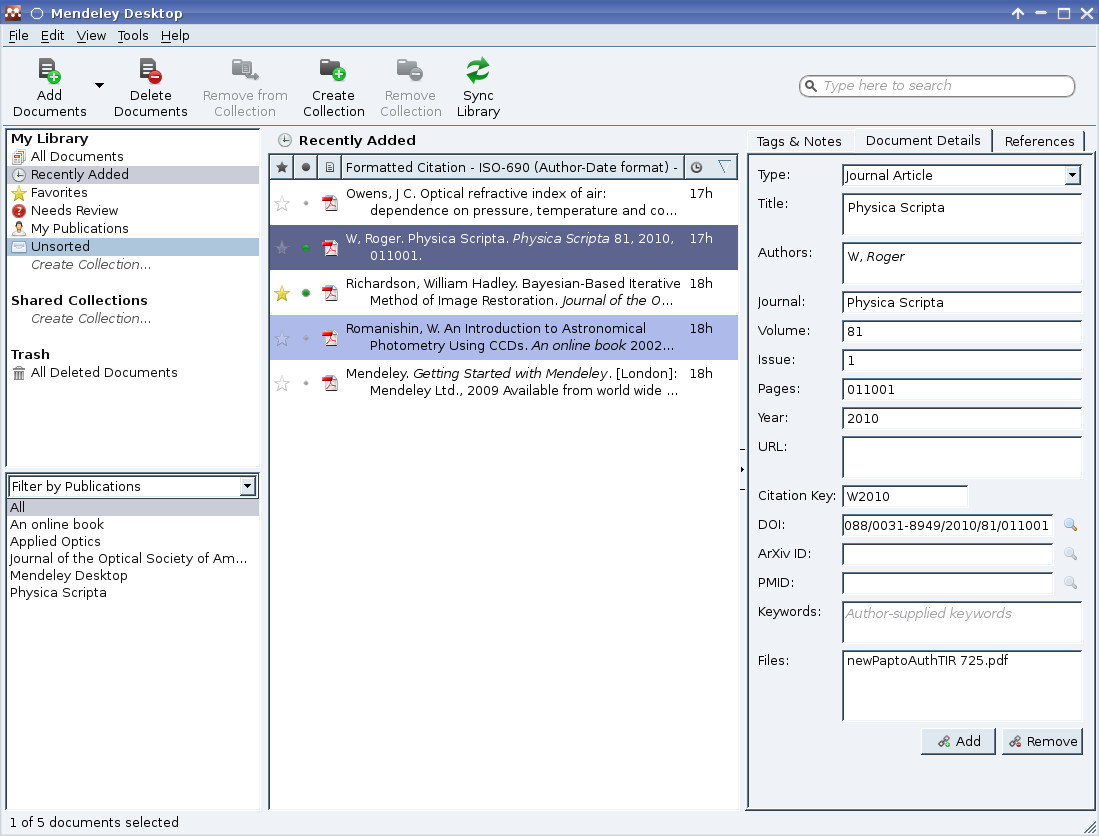Filter by 'Mendeley Desktop' publication

133,575
